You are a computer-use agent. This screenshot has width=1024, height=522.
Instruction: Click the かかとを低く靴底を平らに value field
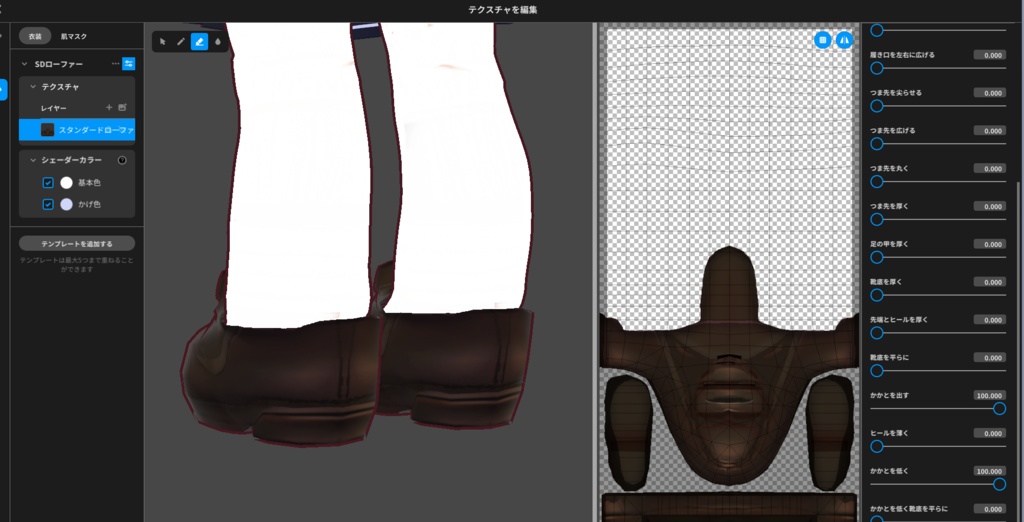click(x=989, y=509)
